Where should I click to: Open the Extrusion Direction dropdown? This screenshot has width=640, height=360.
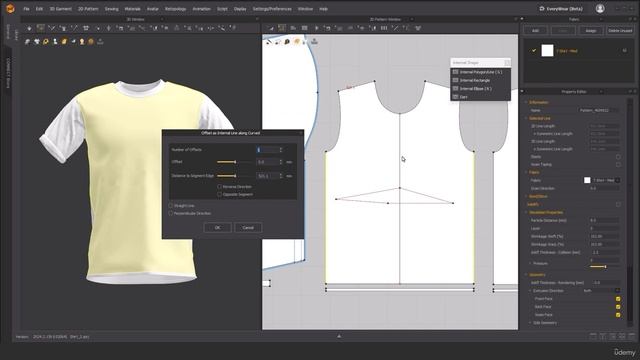point(617,291)
